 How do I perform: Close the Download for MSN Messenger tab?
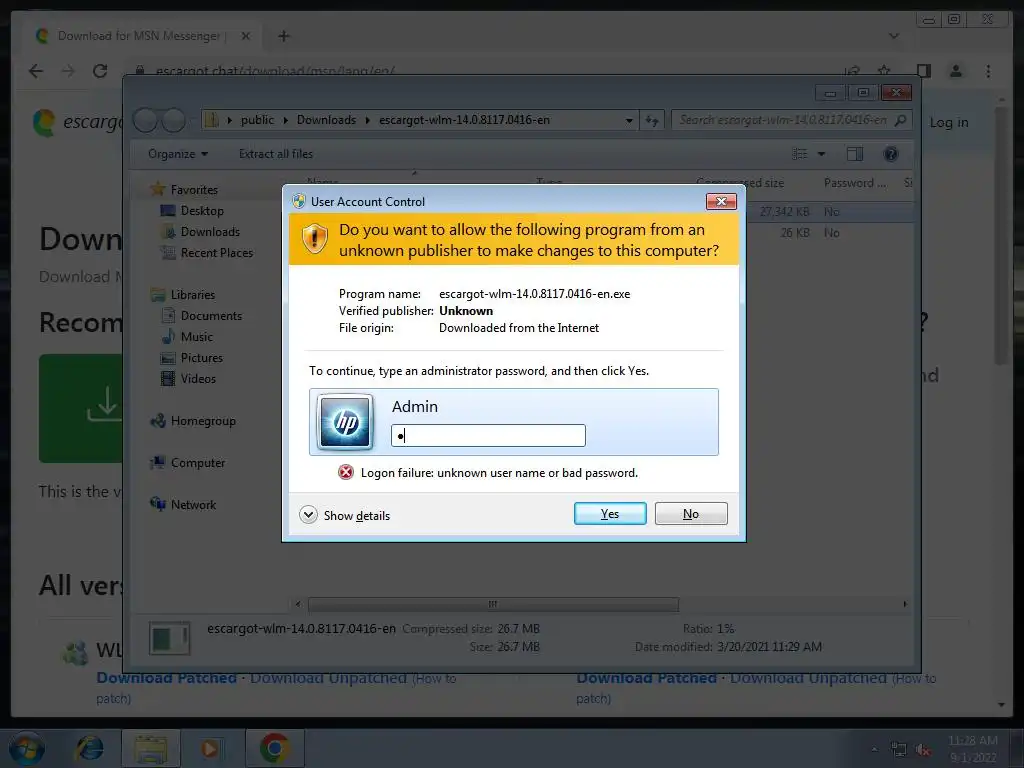246,36
